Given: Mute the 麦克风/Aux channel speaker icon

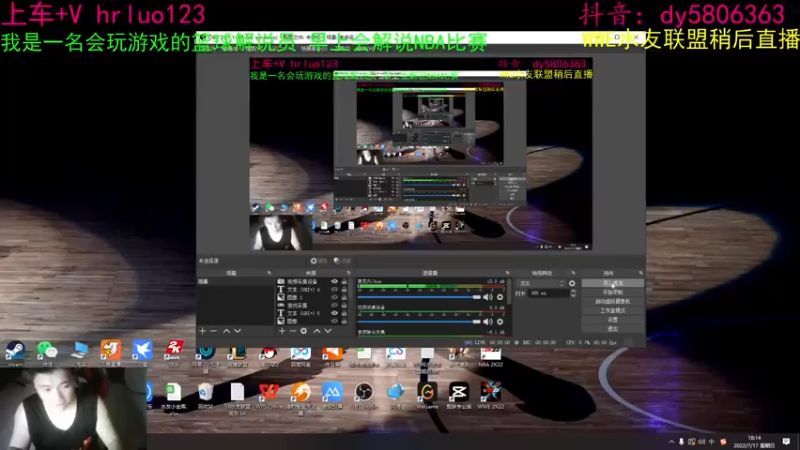Looking at the screenshot, I should click(488, 297).
